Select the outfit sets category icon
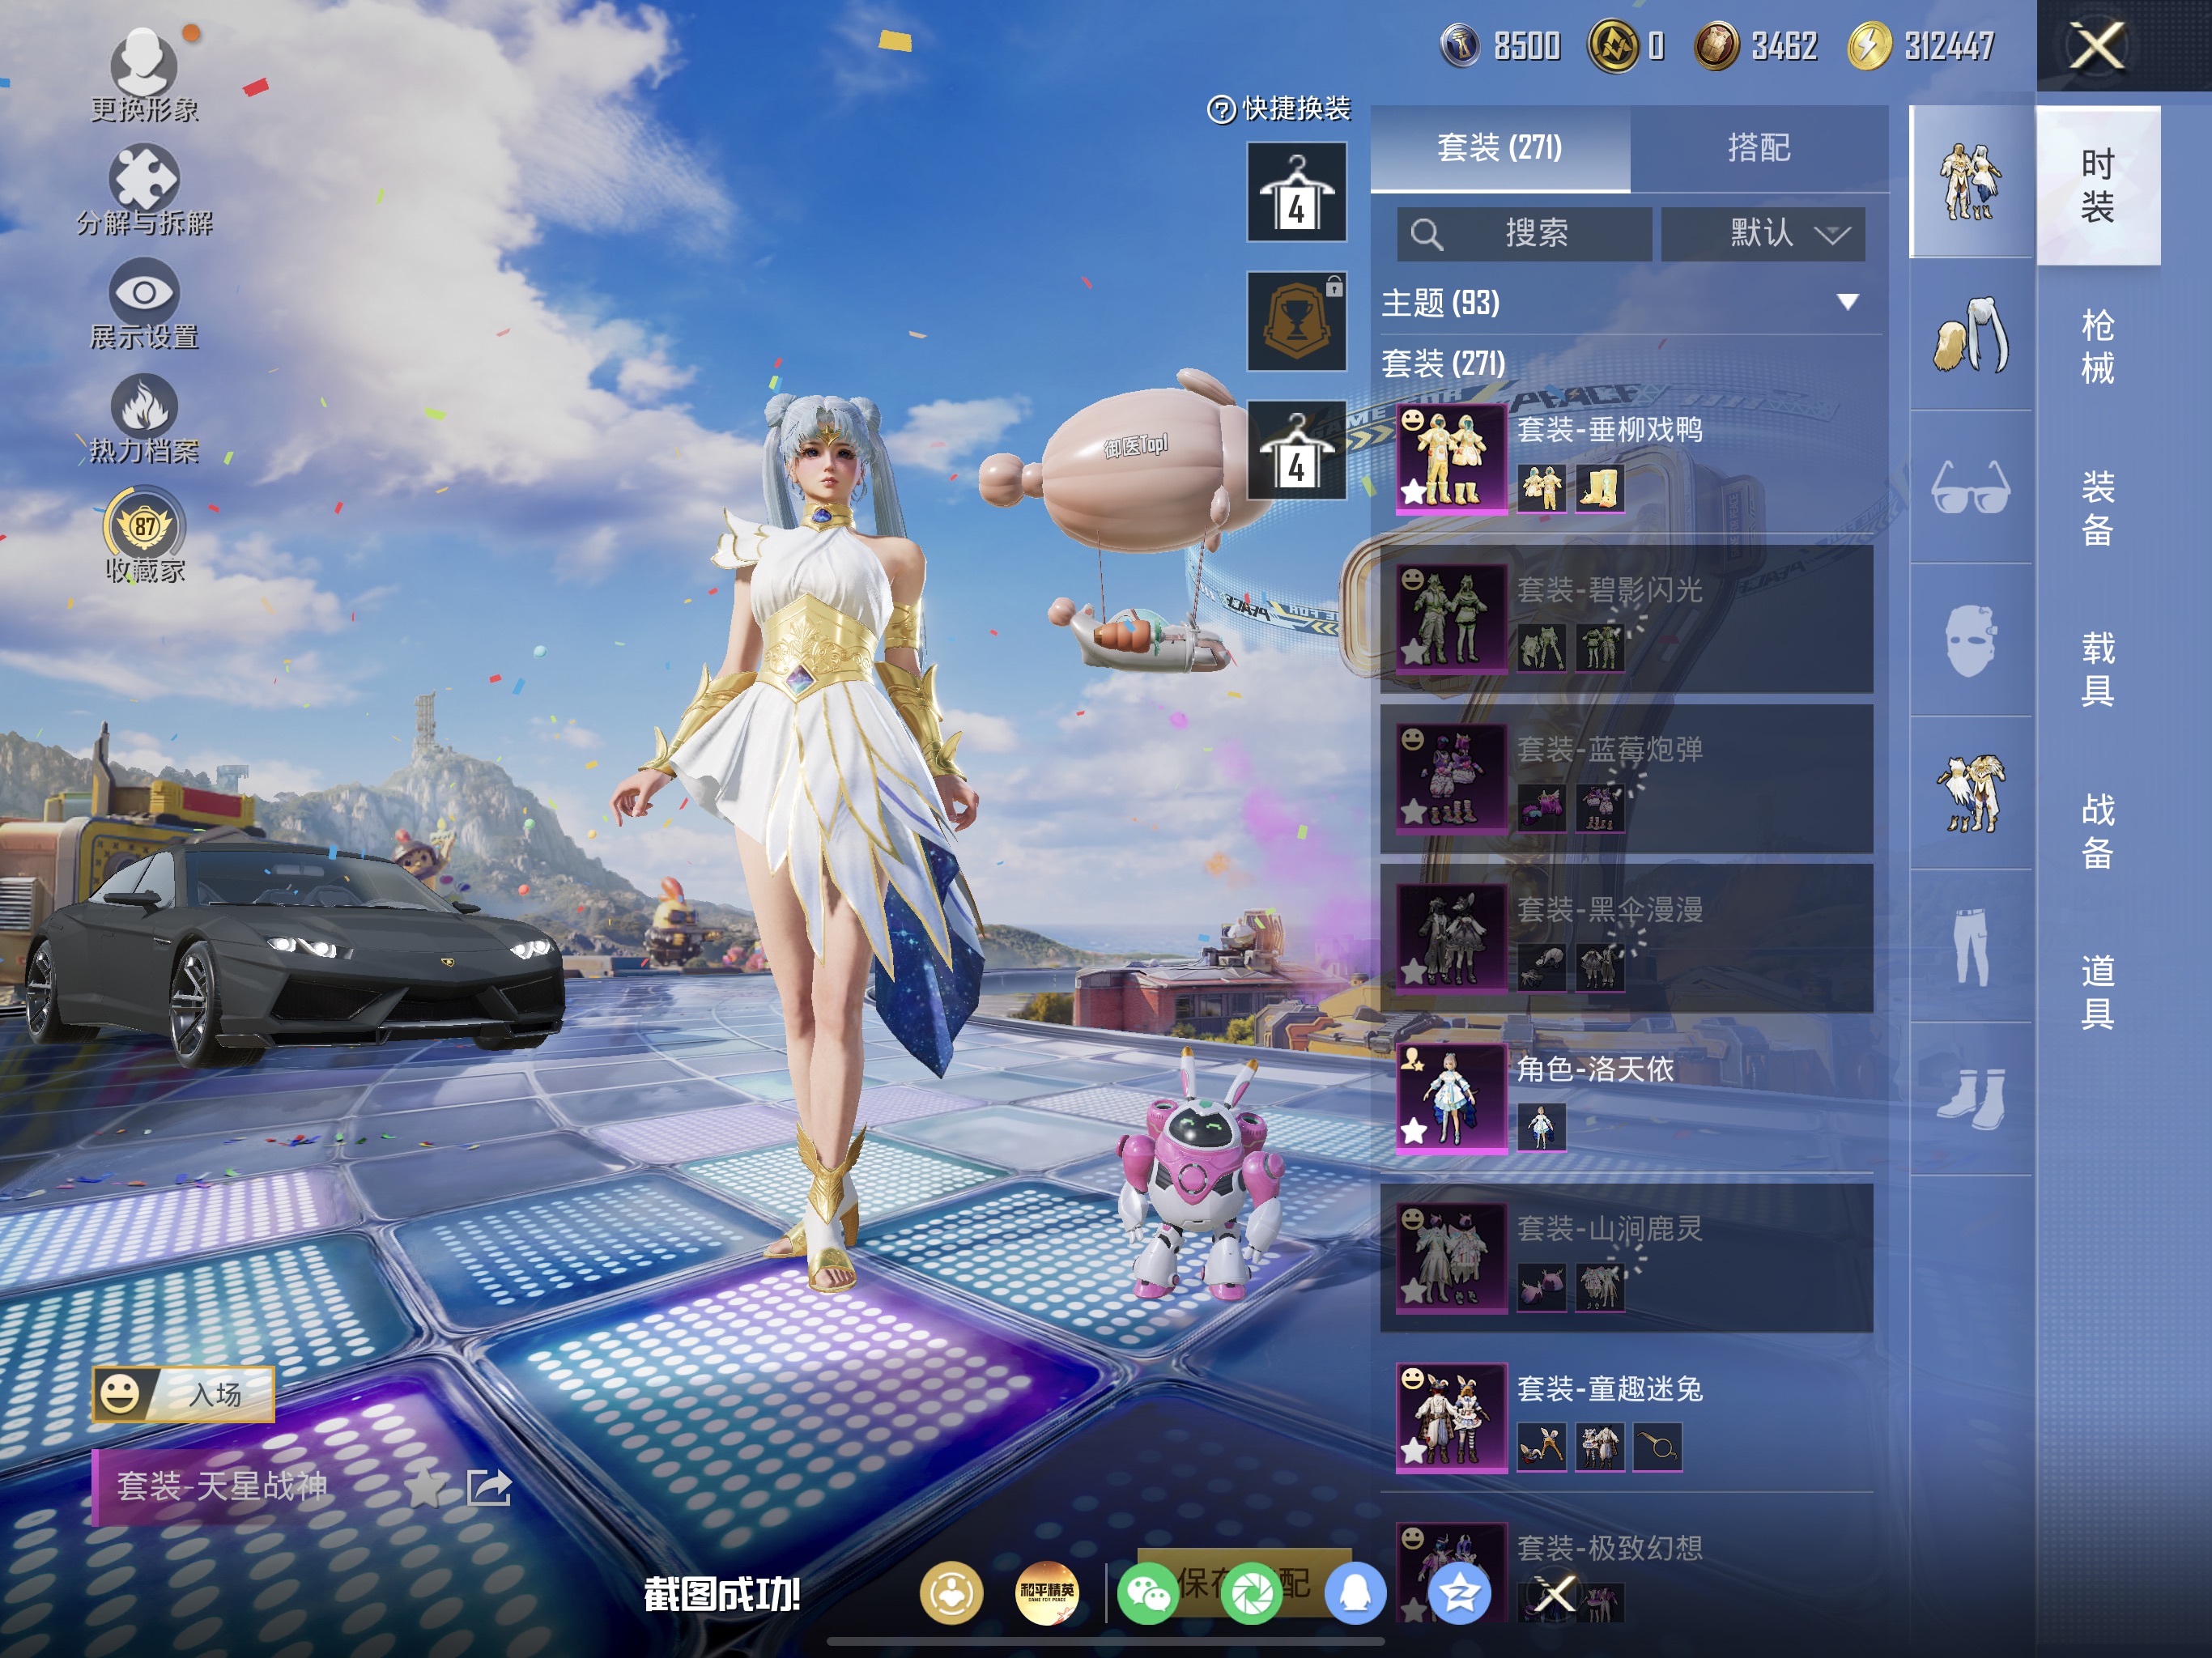Image resolution: width=2212 pixels, height=1658 pixels. (x=1970, y=181)
